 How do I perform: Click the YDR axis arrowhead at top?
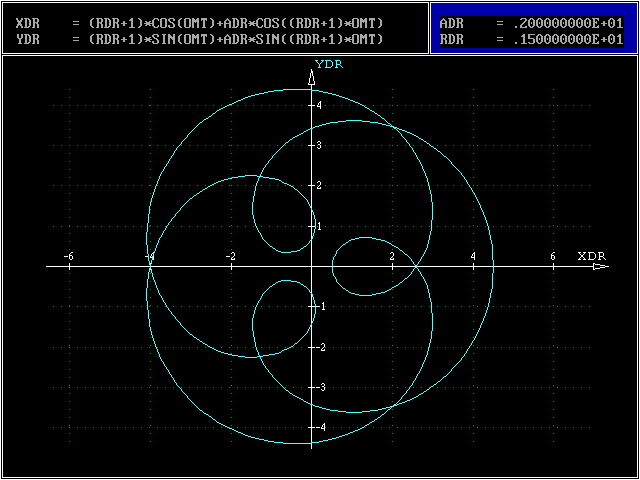(x=312, y=78)
